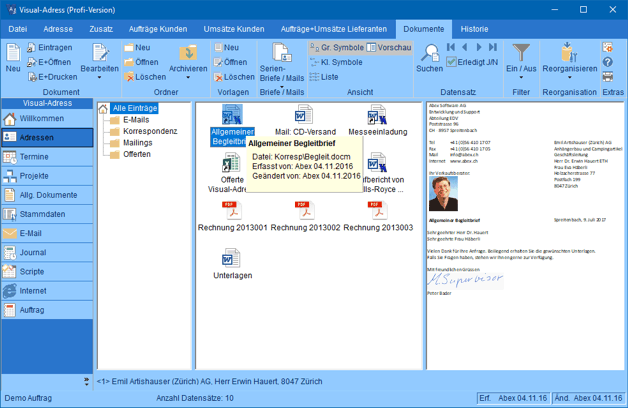Open Internet in the sidebar
The width and height of the screenshot is (628, 408).
coord(47,291)
